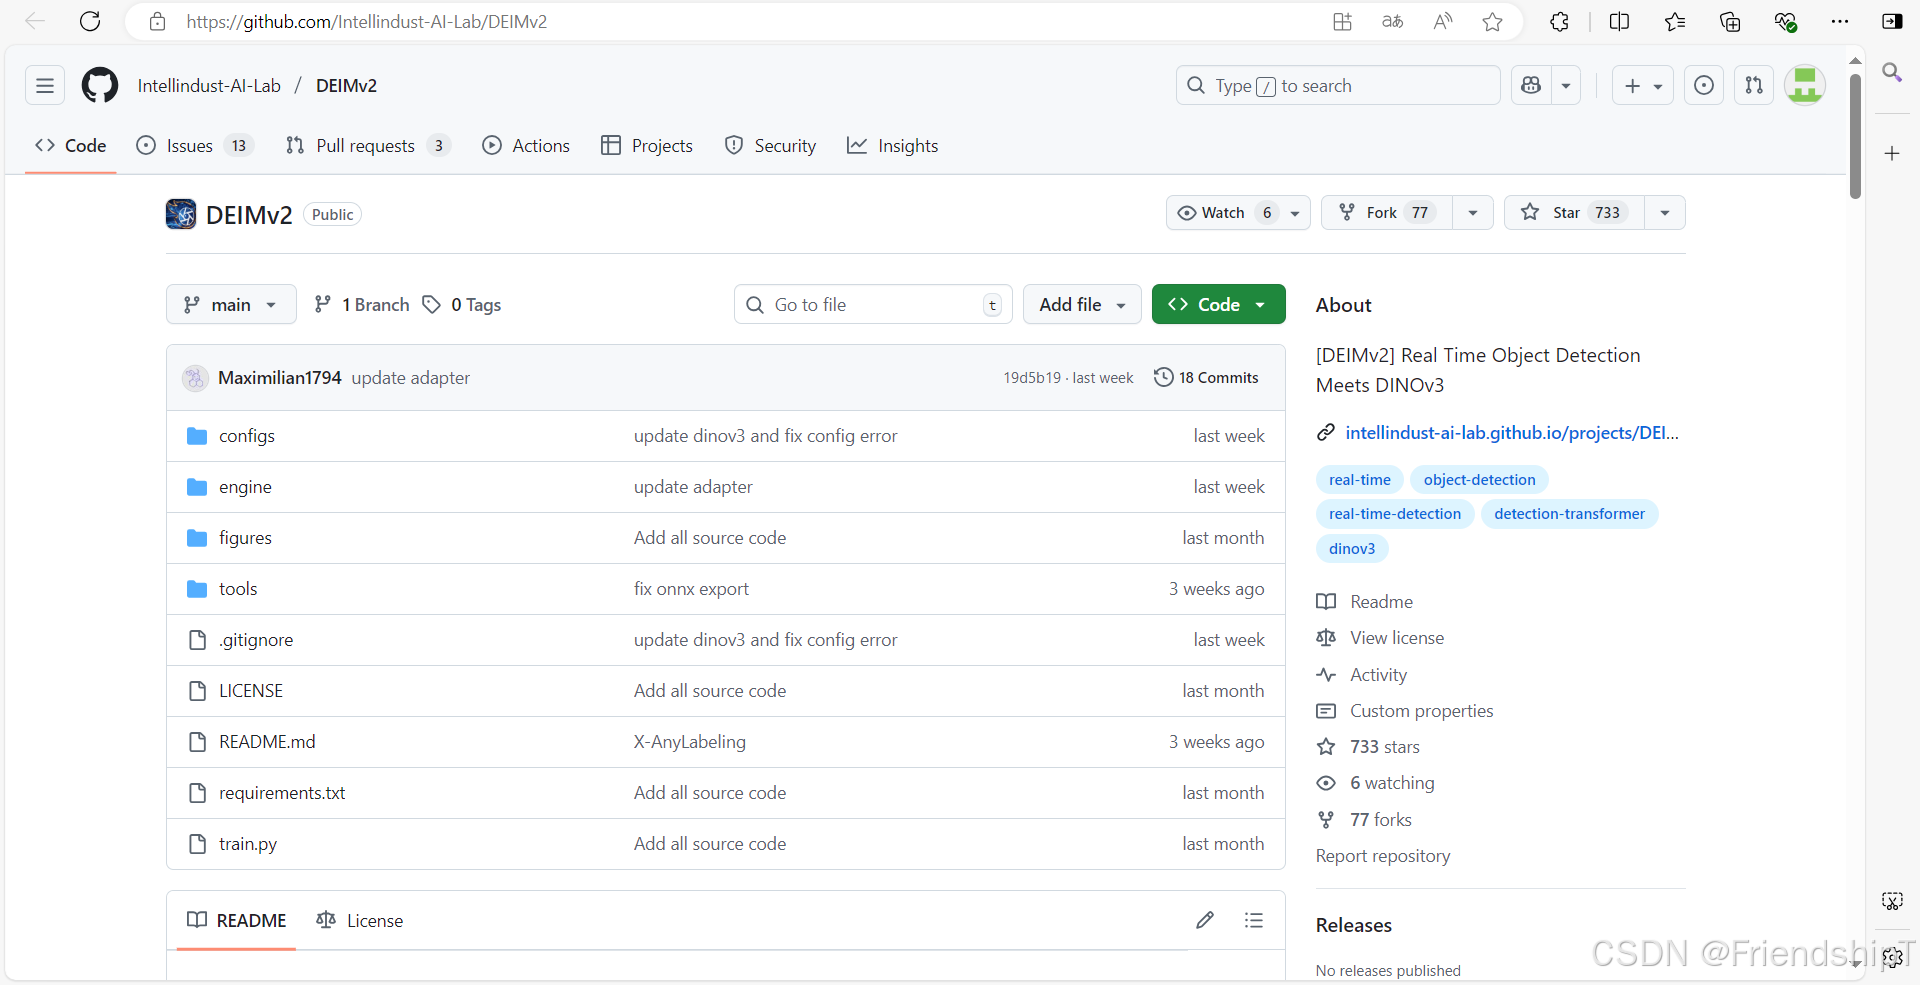View the 1 Branch link
This screenshot has width=1920, height=985.
tap(362, 305)
